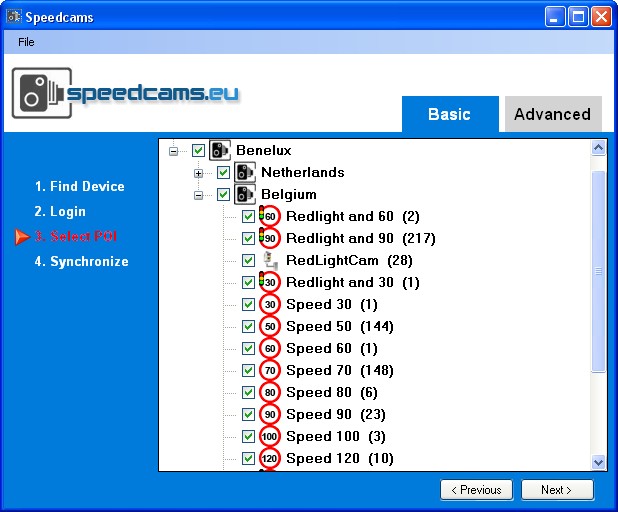The width and height of the screenshot is (618, 512).
Task: Uncheck the Netherlands checkbox
Action: point(223,172)
